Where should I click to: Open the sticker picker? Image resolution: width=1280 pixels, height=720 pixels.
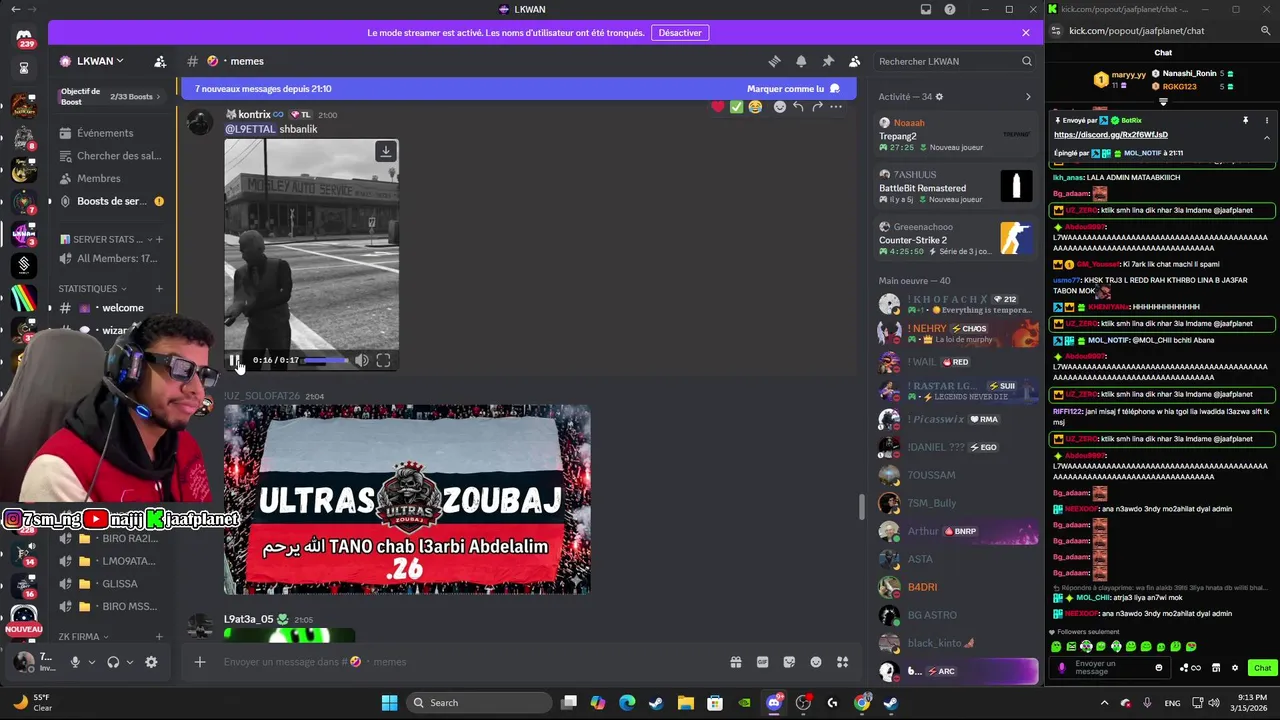pyautogui.click(x=789, y=662)
